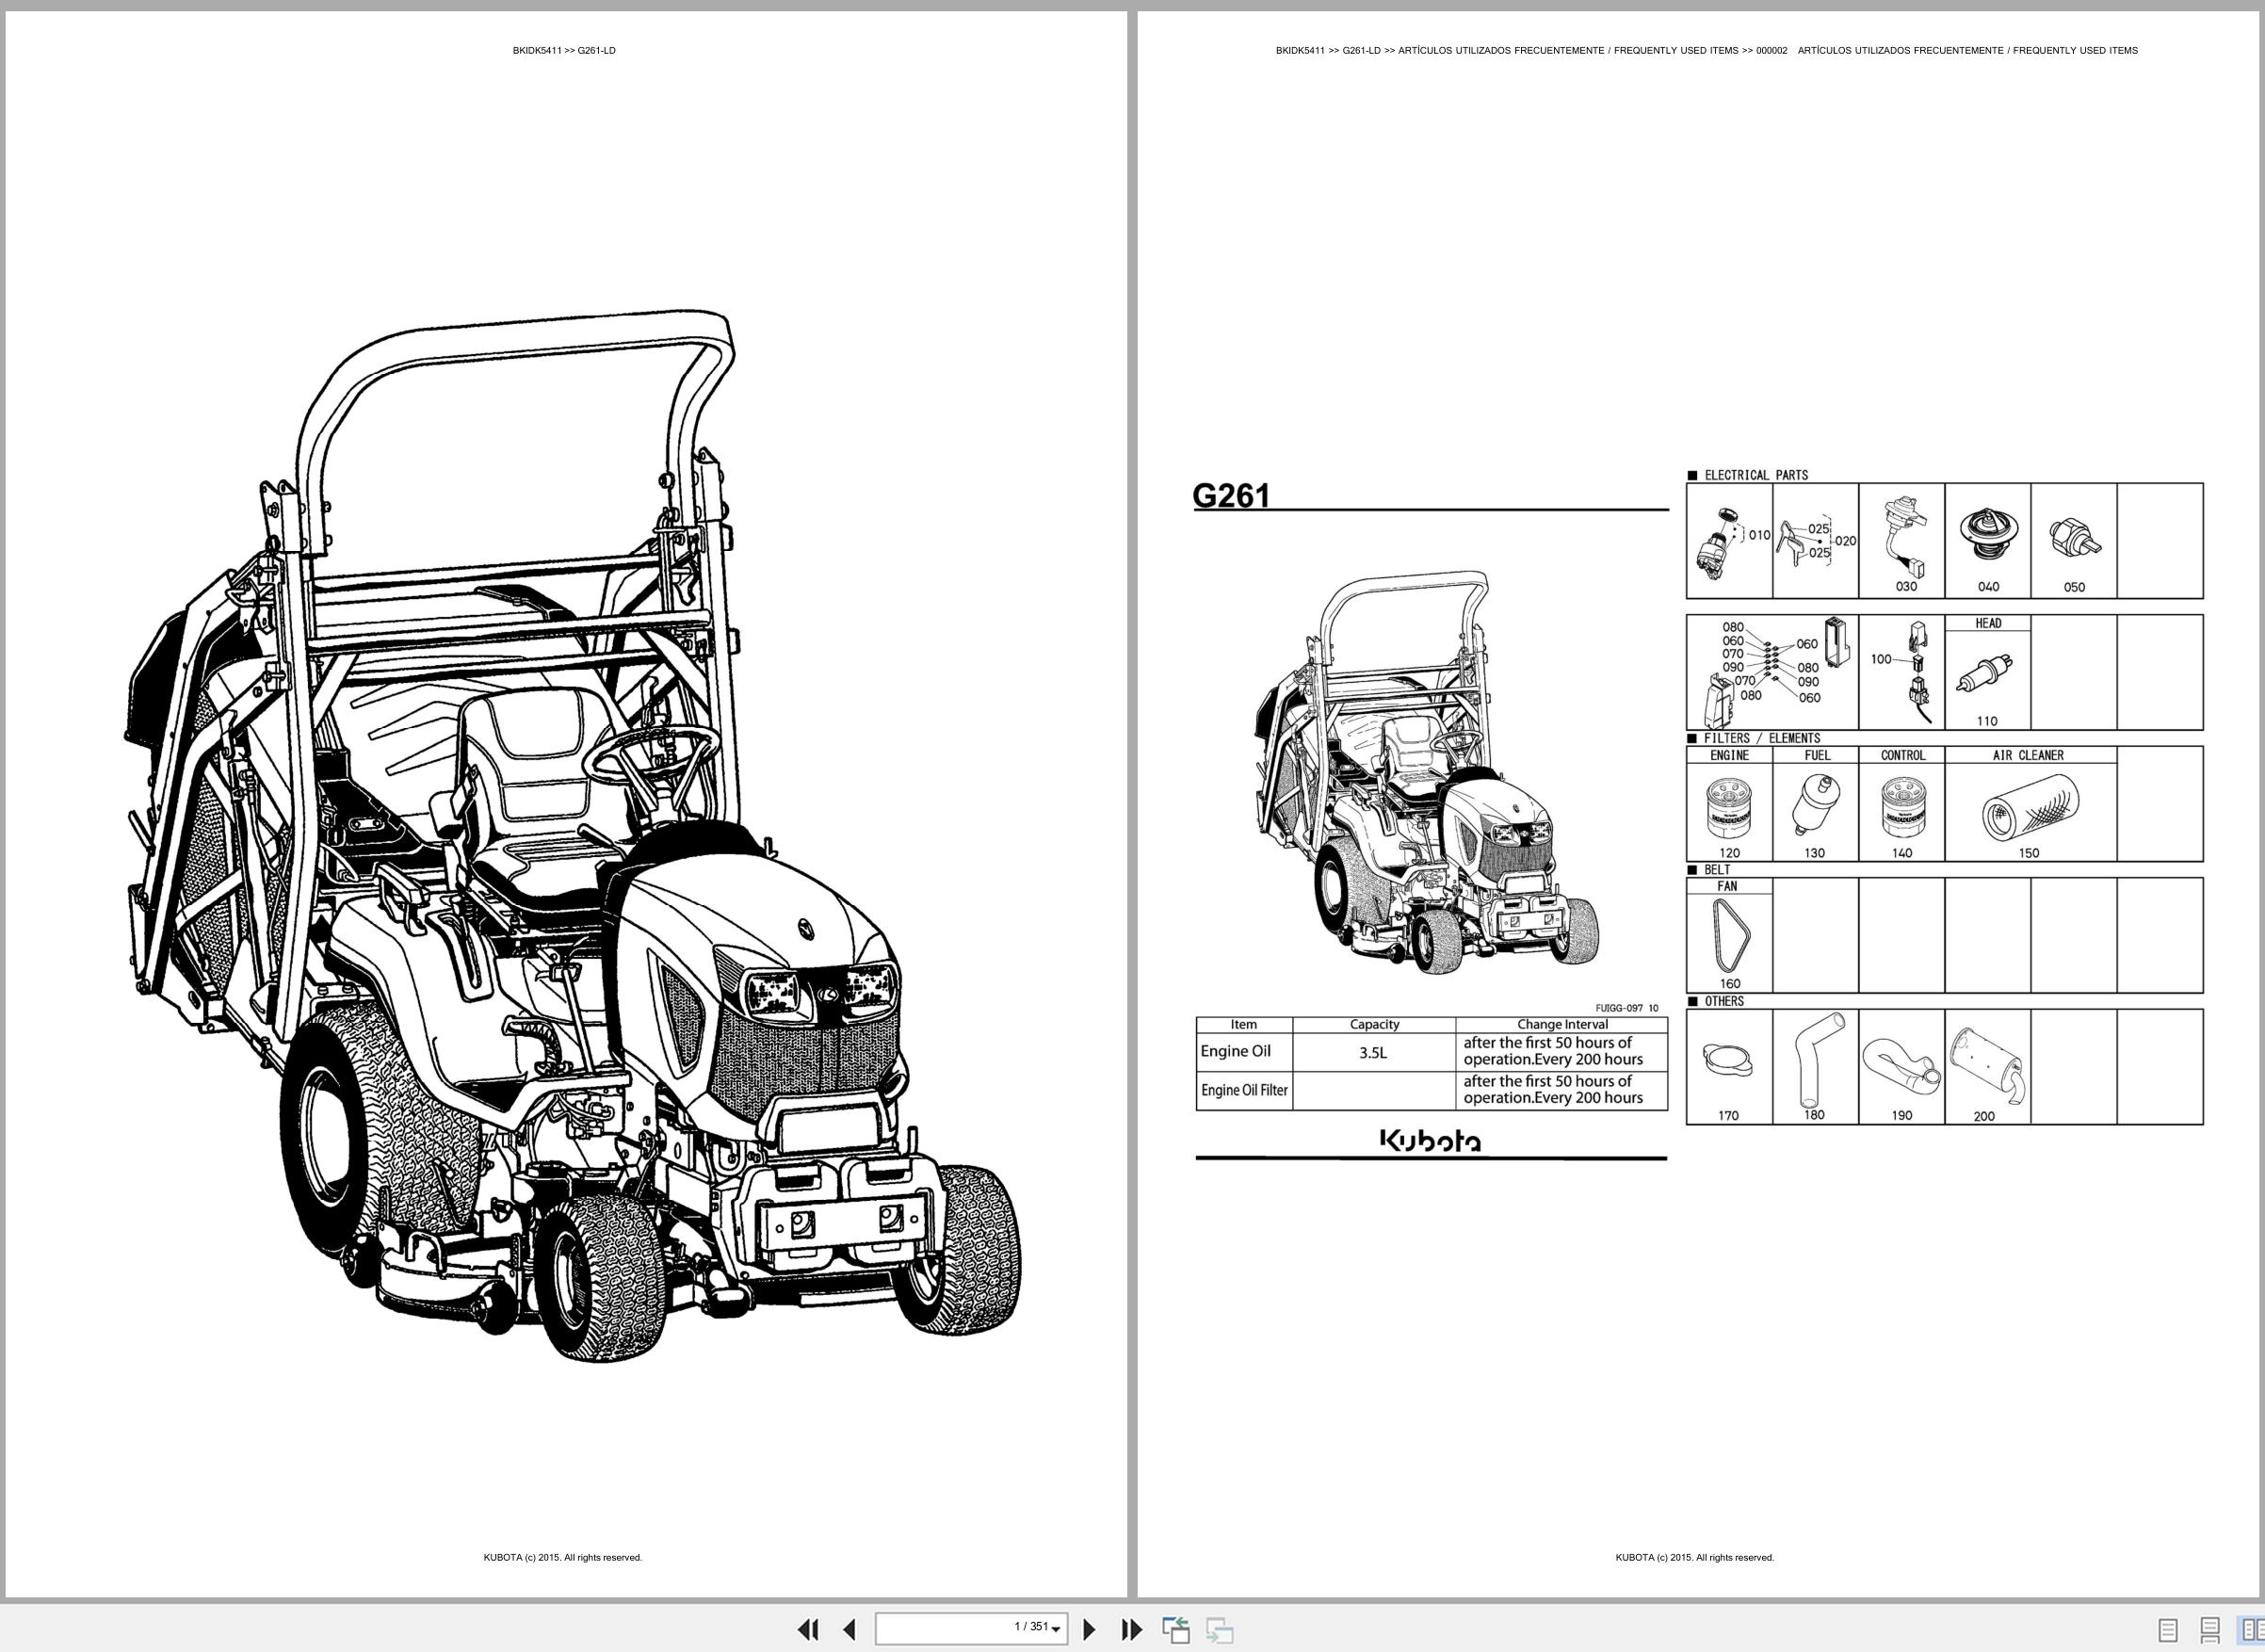
Task: Click the greyed next view navigation icon
Action: (x=1219, y=1629)
